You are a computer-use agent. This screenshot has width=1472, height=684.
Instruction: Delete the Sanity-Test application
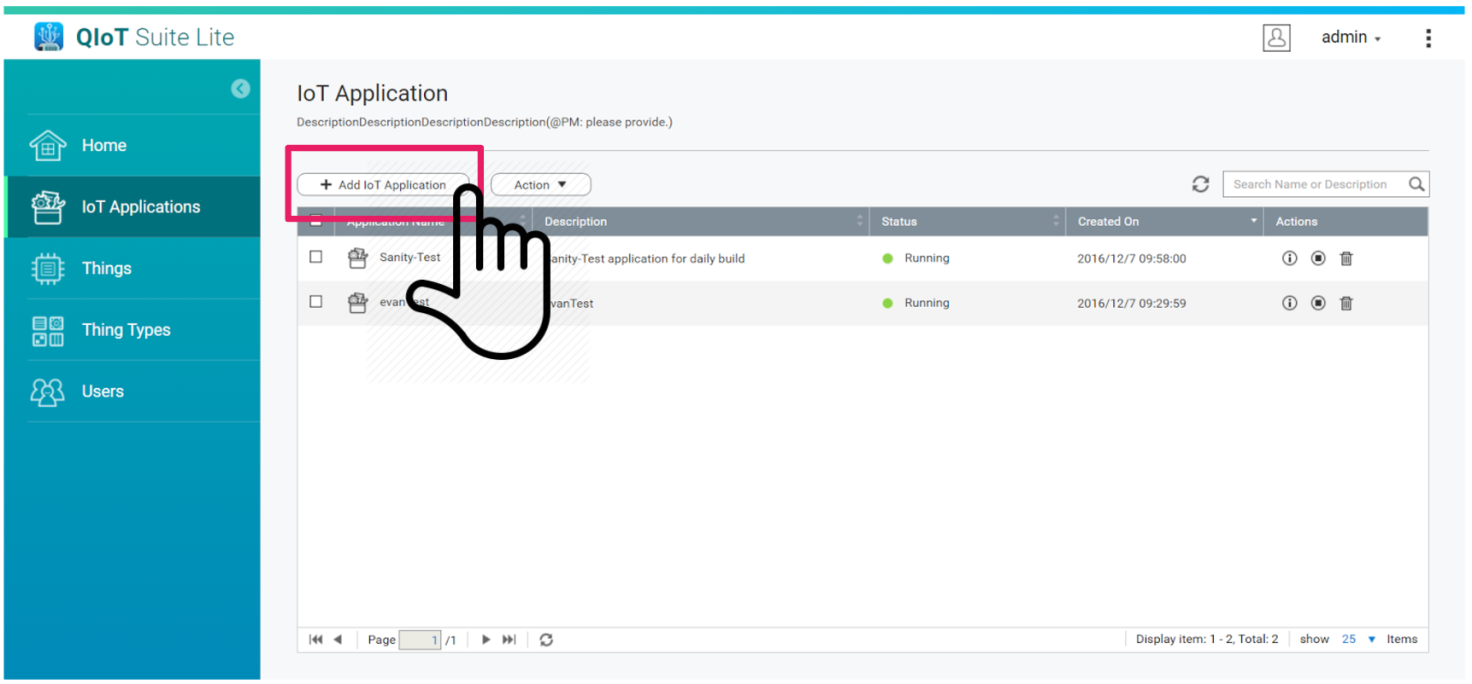[x=1346, y=257]
